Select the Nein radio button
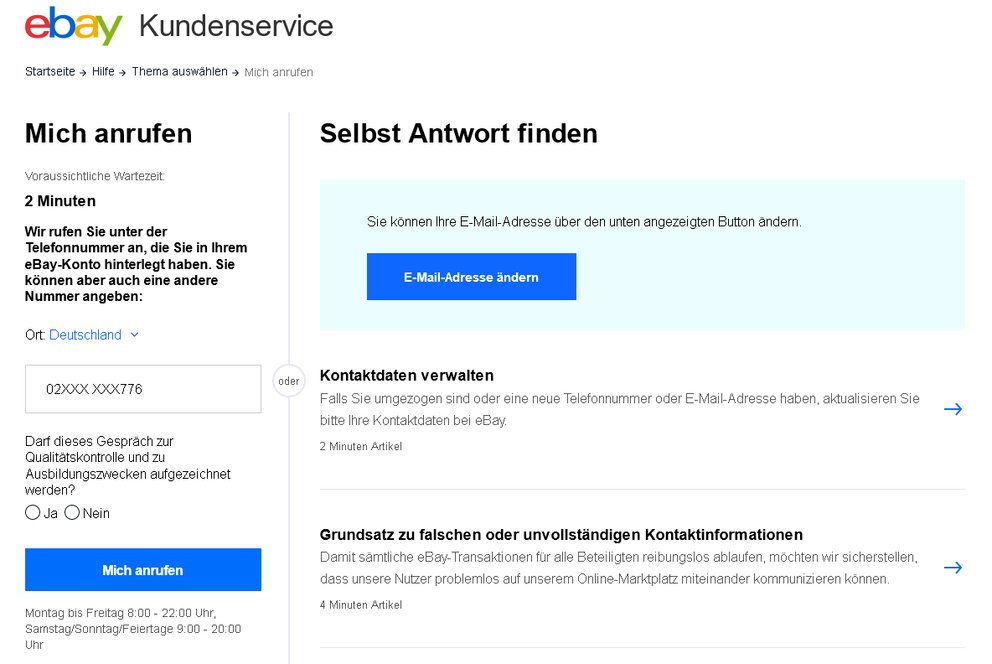This screenshot has height=664, width=992. [x=72, y=512]
